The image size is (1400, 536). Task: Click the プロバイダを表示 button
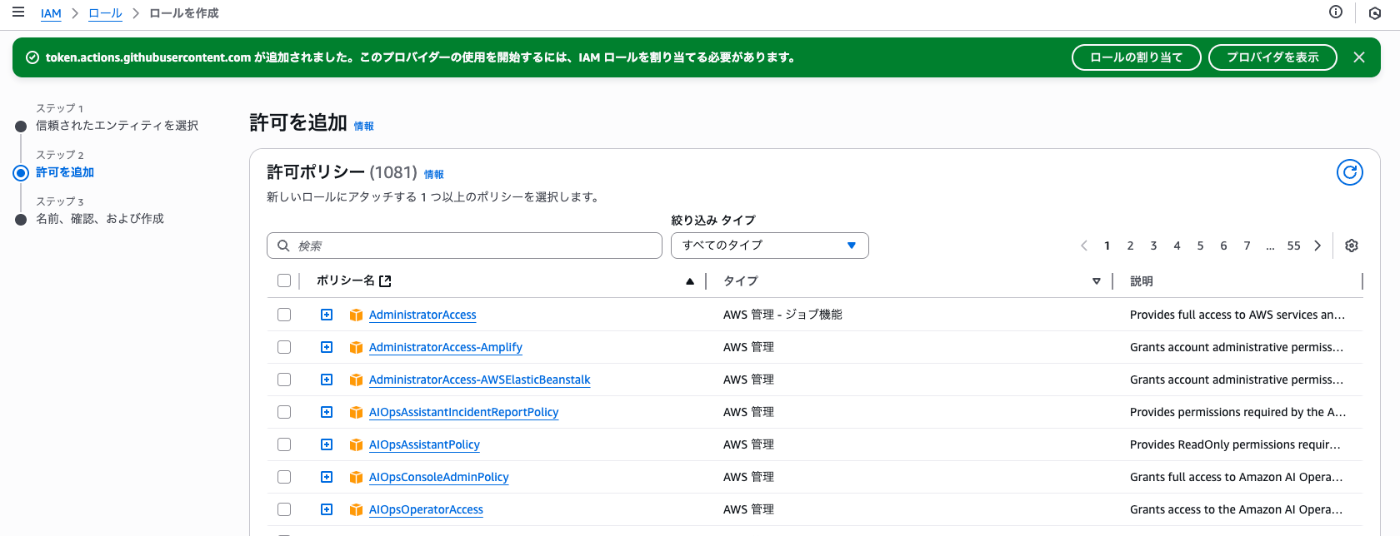[1272, 57]
